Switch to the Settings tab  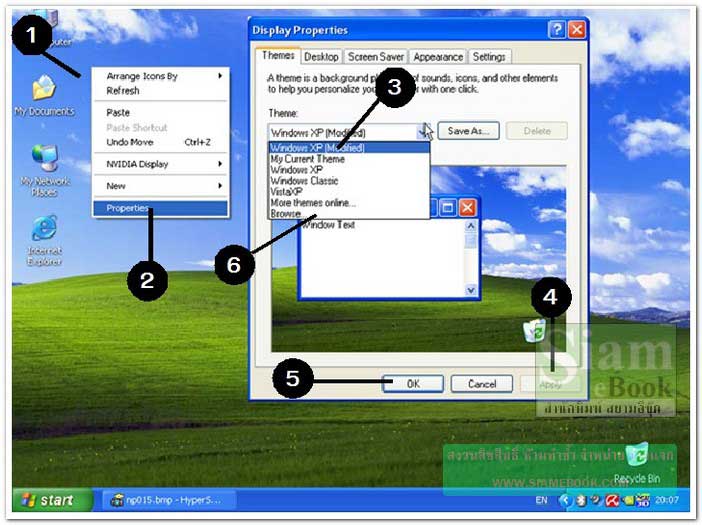click(489, 57)
